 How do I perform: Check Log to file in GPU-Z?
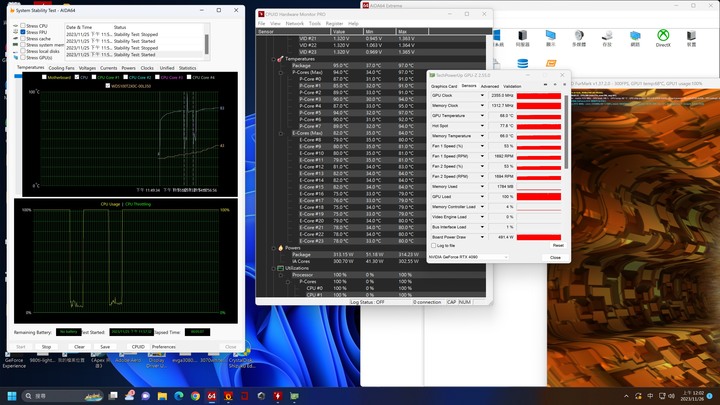coord(433,246)
